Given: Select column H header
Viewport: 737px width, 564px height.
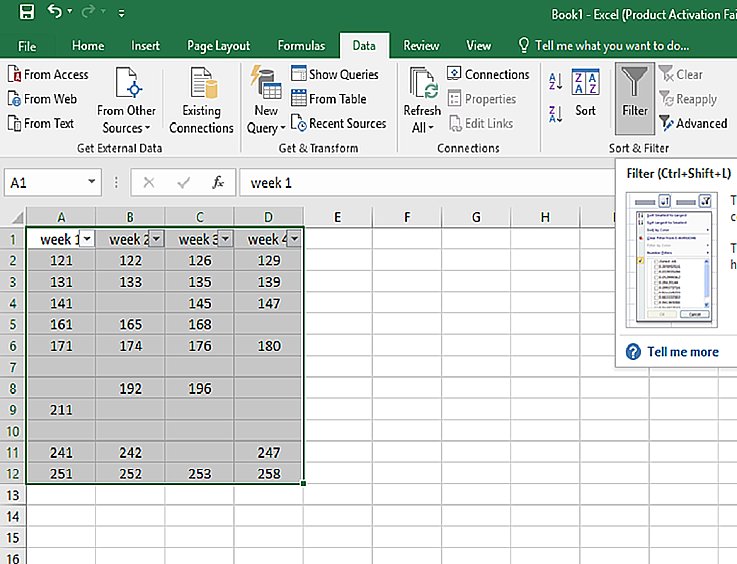Looking at the screenshot, I should tap(545, 217).
